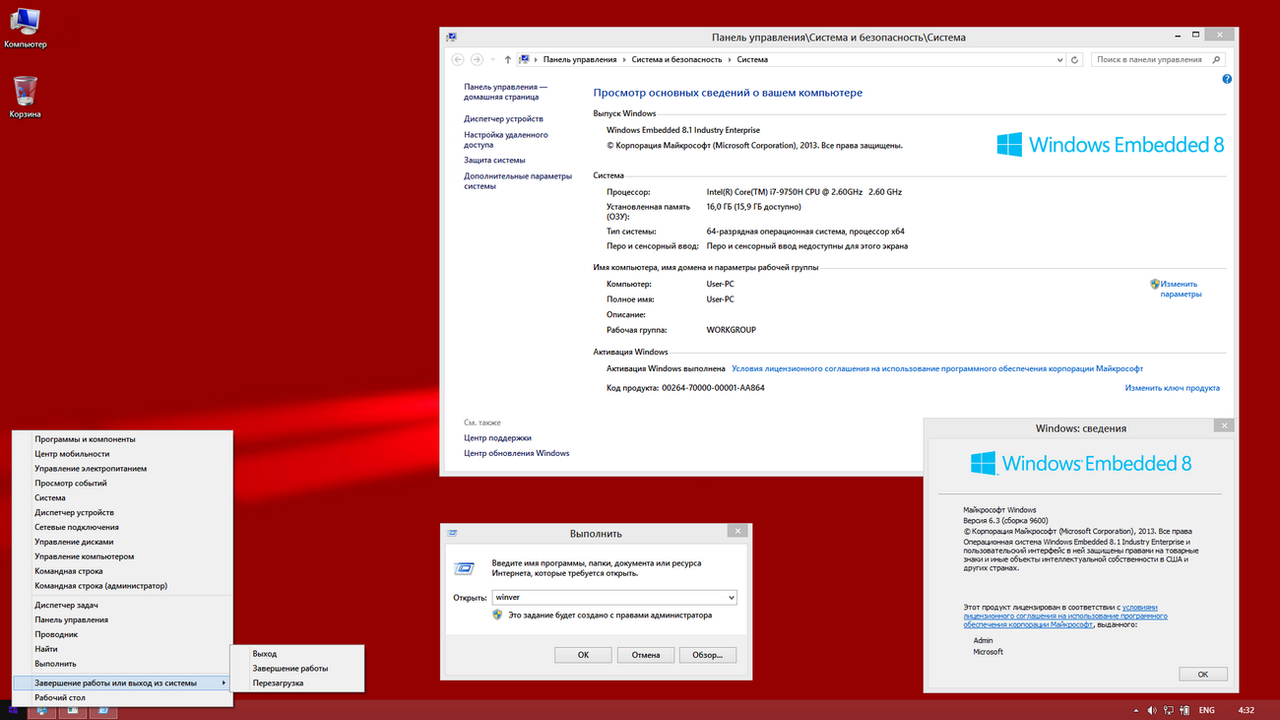1280x720 pixels.
Task: Click the Back arrow in Control Panel window
Action: tap(458, 60)
